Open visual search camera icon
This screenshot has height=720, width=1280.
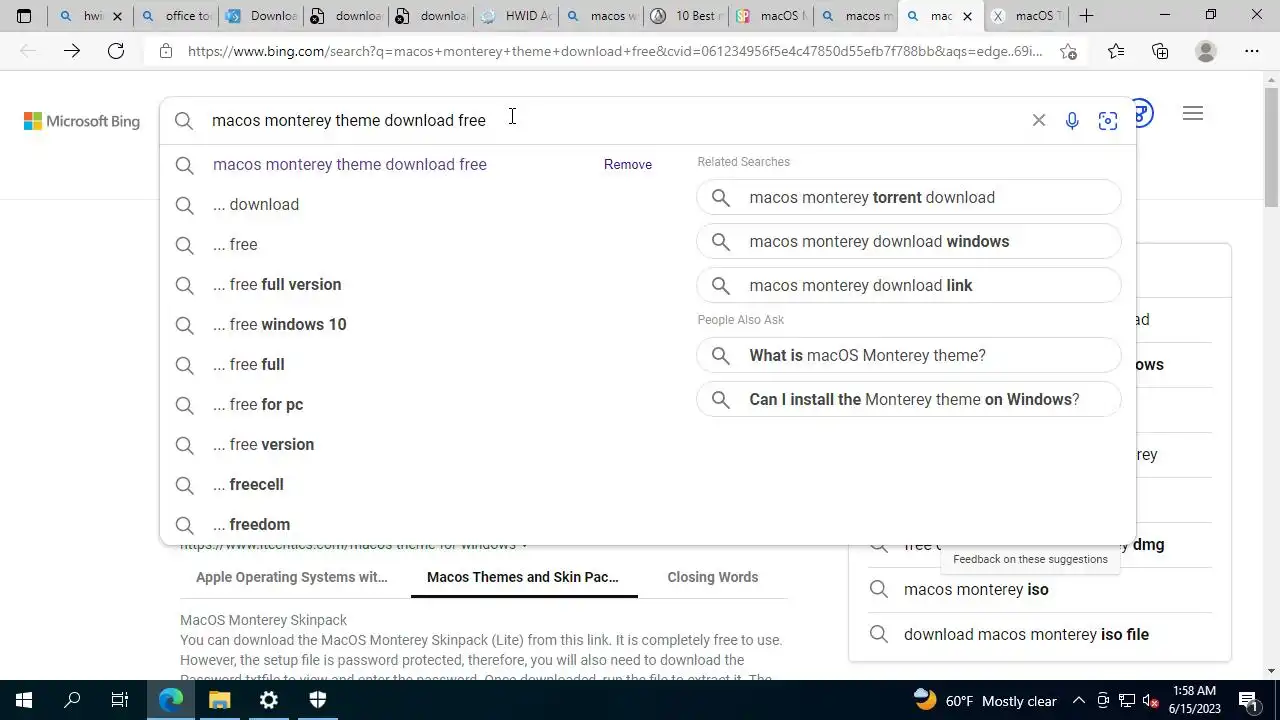pyautogui.click(x=1108, y=121)
